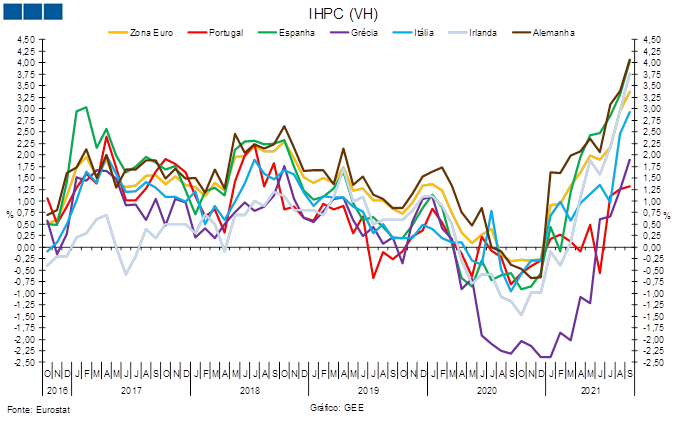Click the right axis 1,25 value
This screenshot has width=680, height=421.
click(x=653, y=189)
